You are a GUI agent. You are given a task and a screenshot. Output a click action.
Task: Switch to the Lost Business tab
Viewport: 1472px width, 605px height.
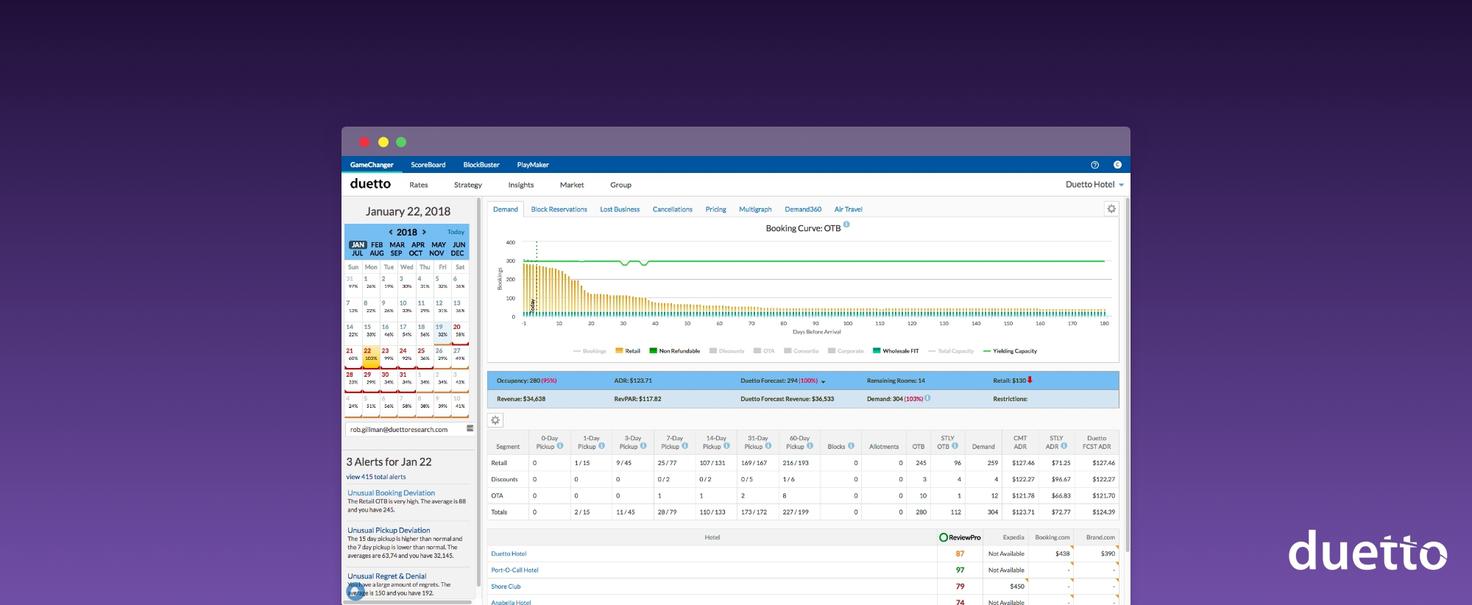(619, 209)
